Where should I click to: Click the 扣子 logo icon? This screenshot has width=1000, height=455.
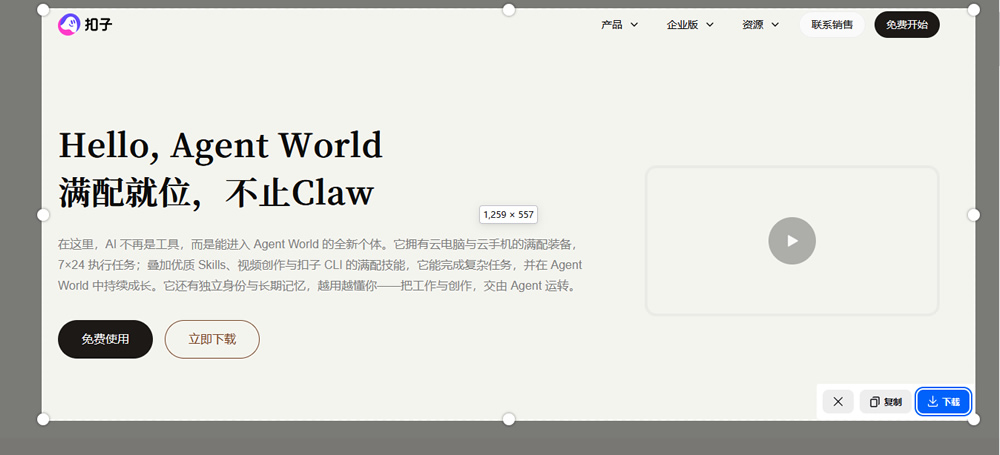[69, 25]
